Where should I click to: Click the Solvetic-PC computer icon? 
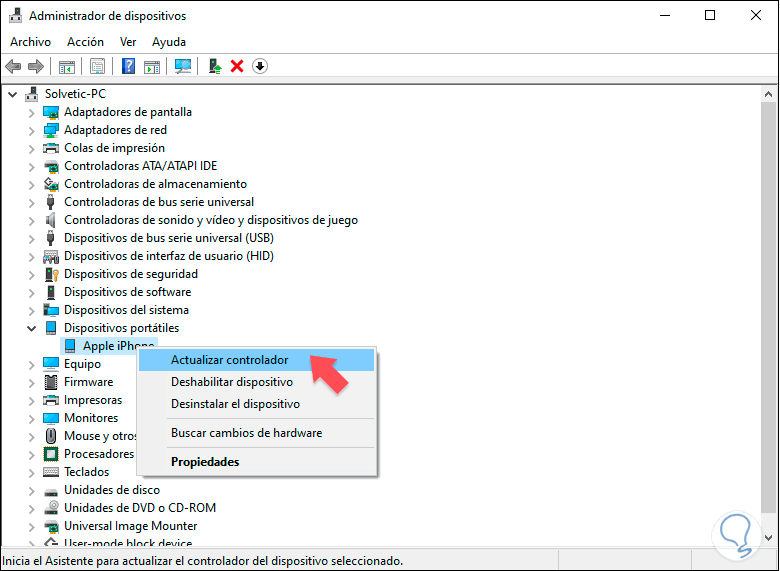[x=32, y=94]
